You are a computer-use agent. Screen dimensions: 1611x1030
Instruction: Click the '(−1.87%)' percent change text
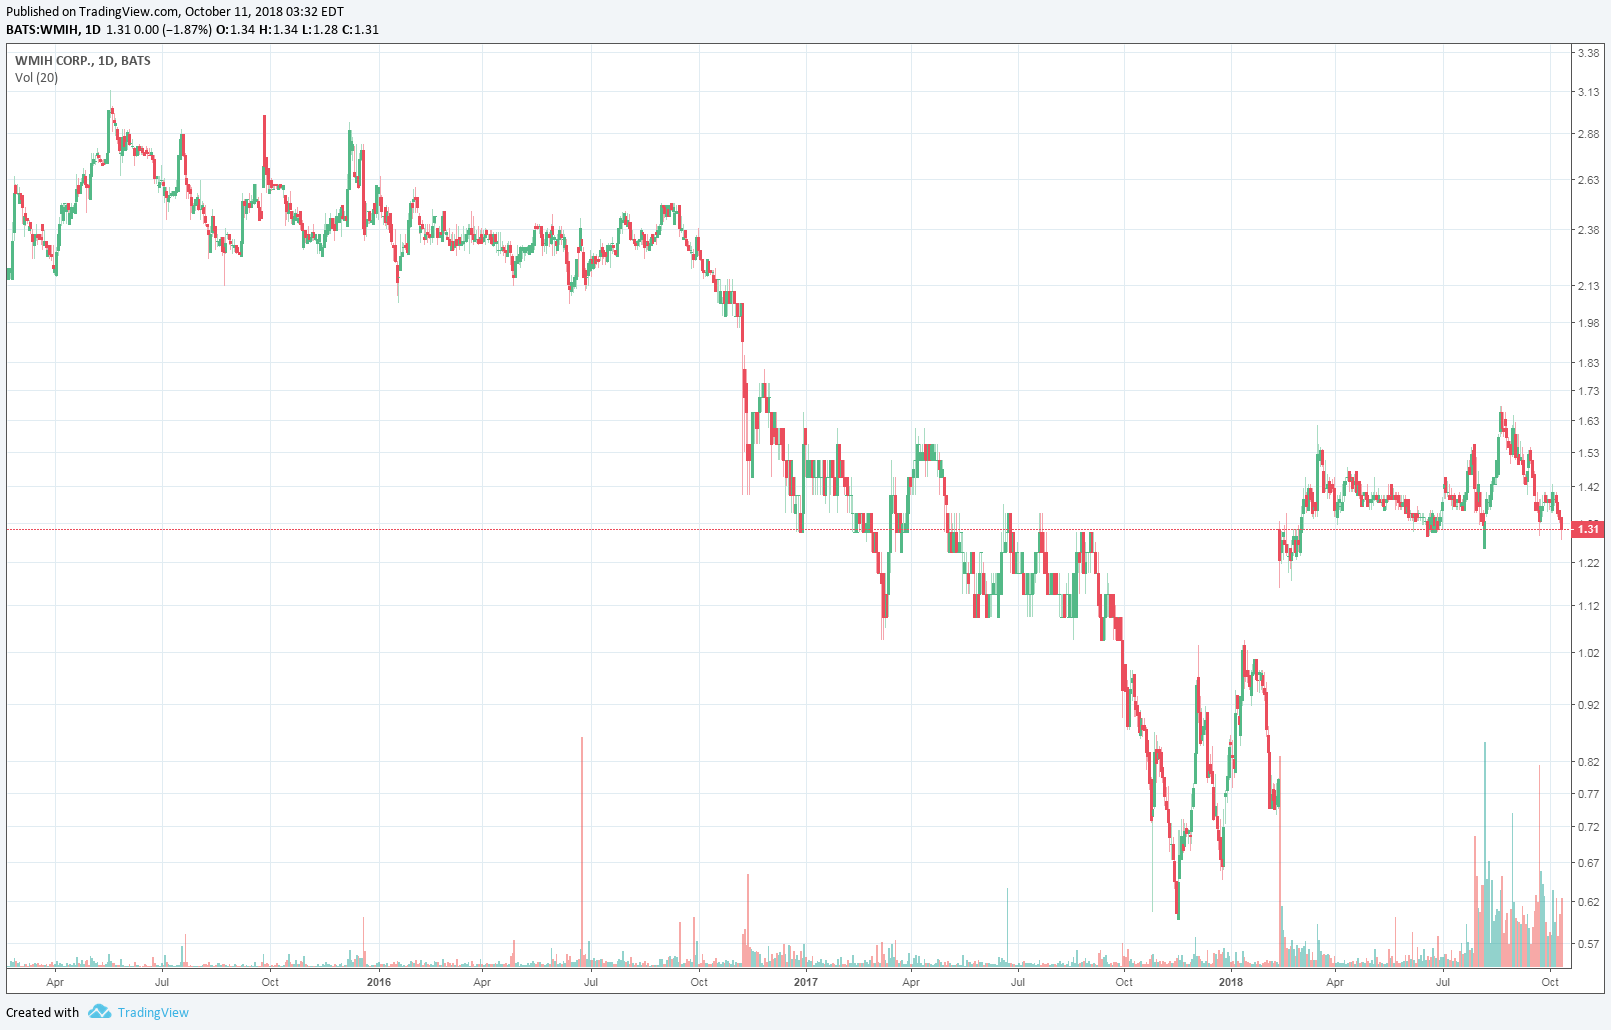[x=186, y=29]
